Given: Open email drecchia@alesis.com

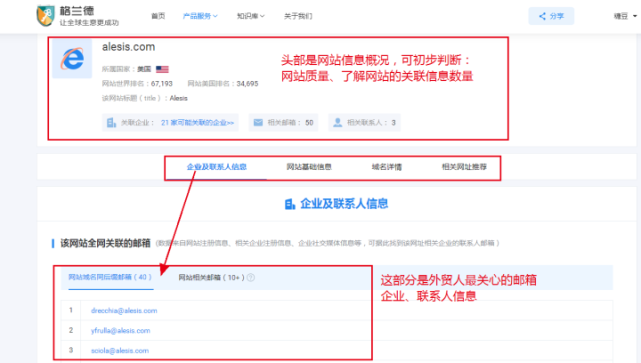Looking at the screenshot, I should click(x=124, y=311).
